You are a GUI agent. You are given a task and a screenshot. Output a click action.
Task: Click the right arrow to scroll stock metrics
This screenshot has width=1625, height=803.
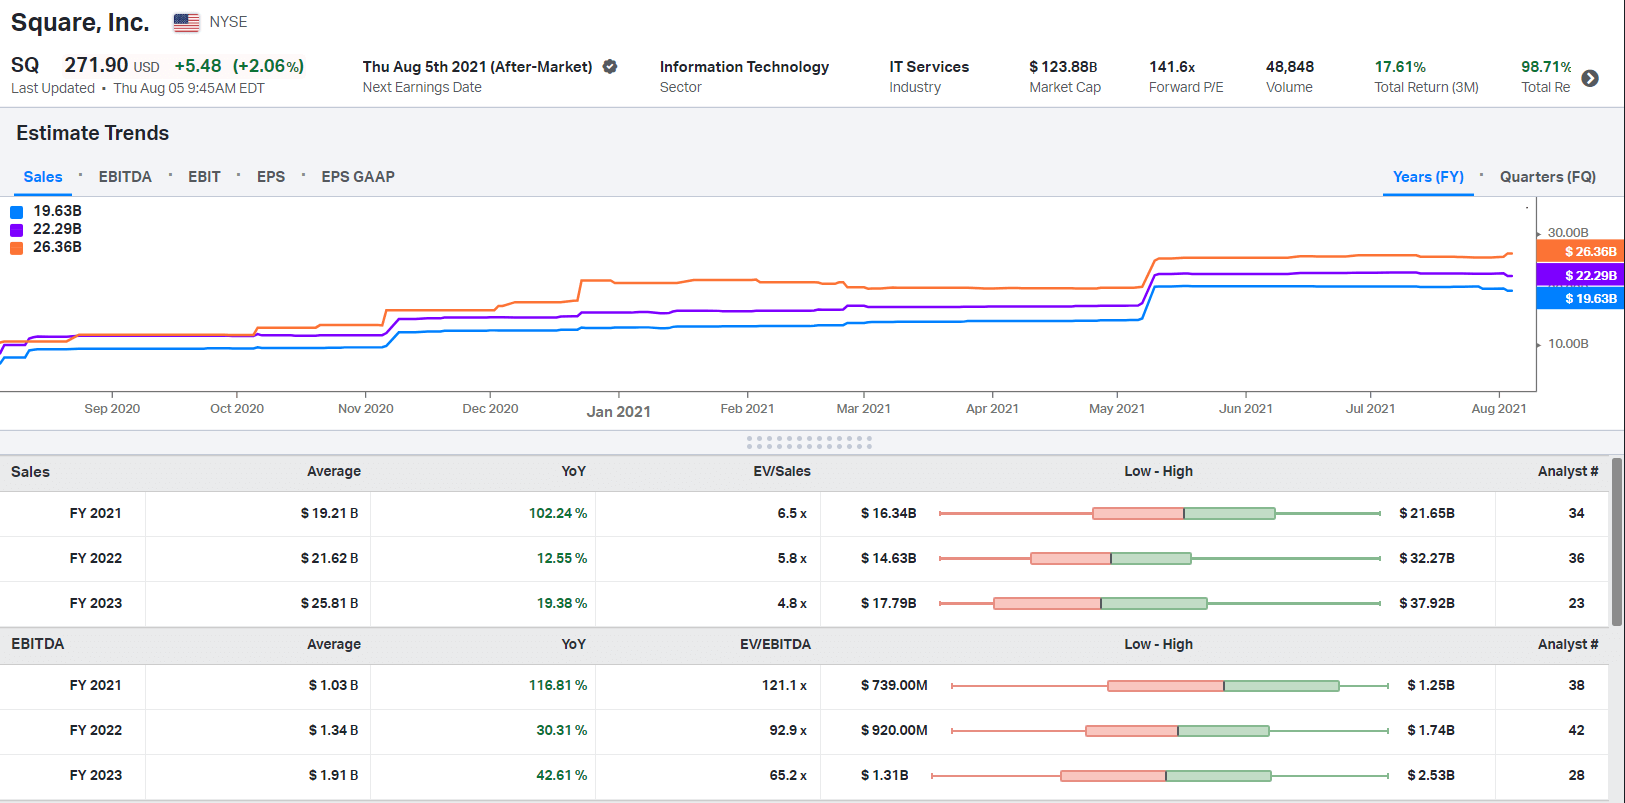(1590, 78)
